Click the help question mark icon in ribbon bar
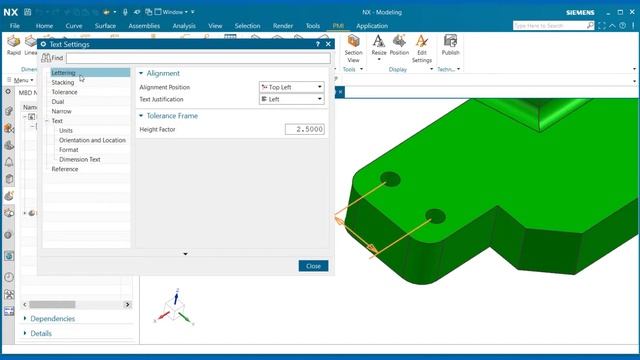The height and width of the screenshot is (360, 640). click(x=622, y=25)
